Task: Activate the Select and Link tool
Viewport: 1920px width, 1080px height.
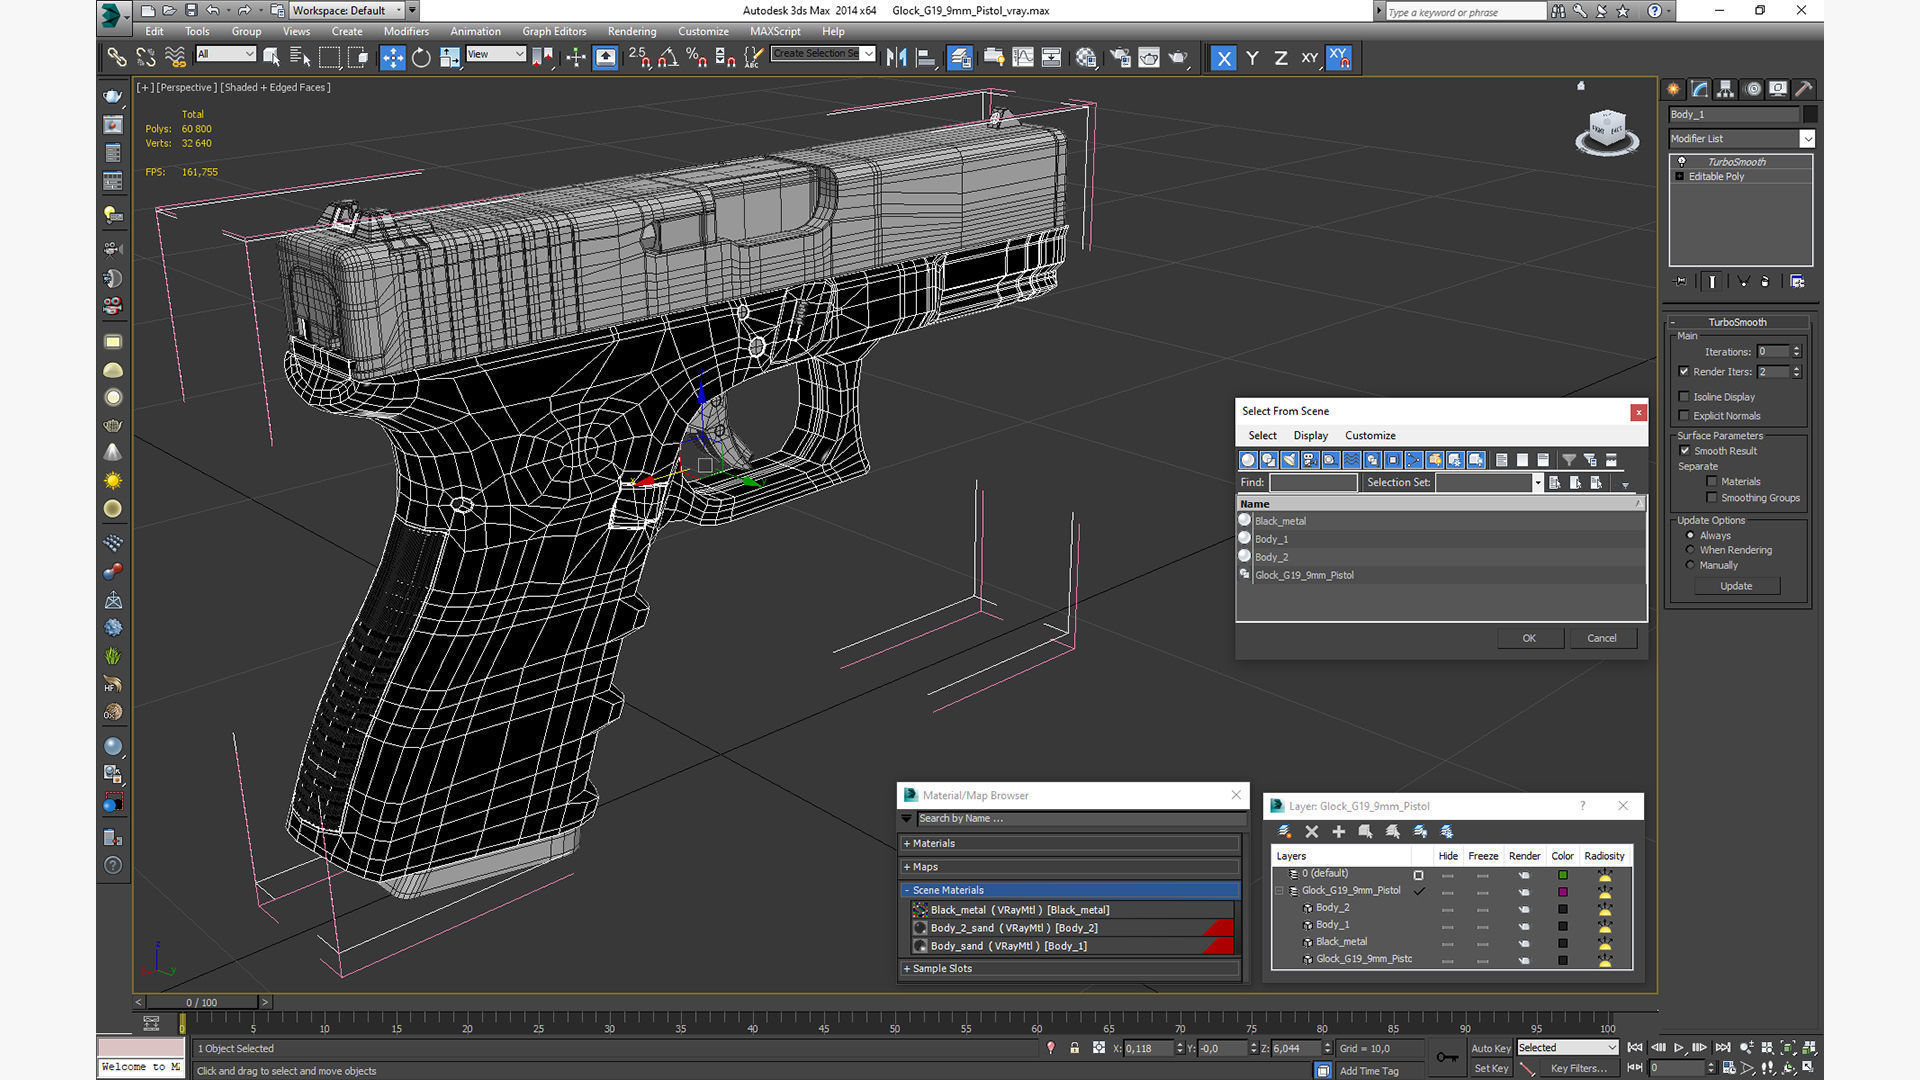Action: pyautogui.click(x=117, y=58)
